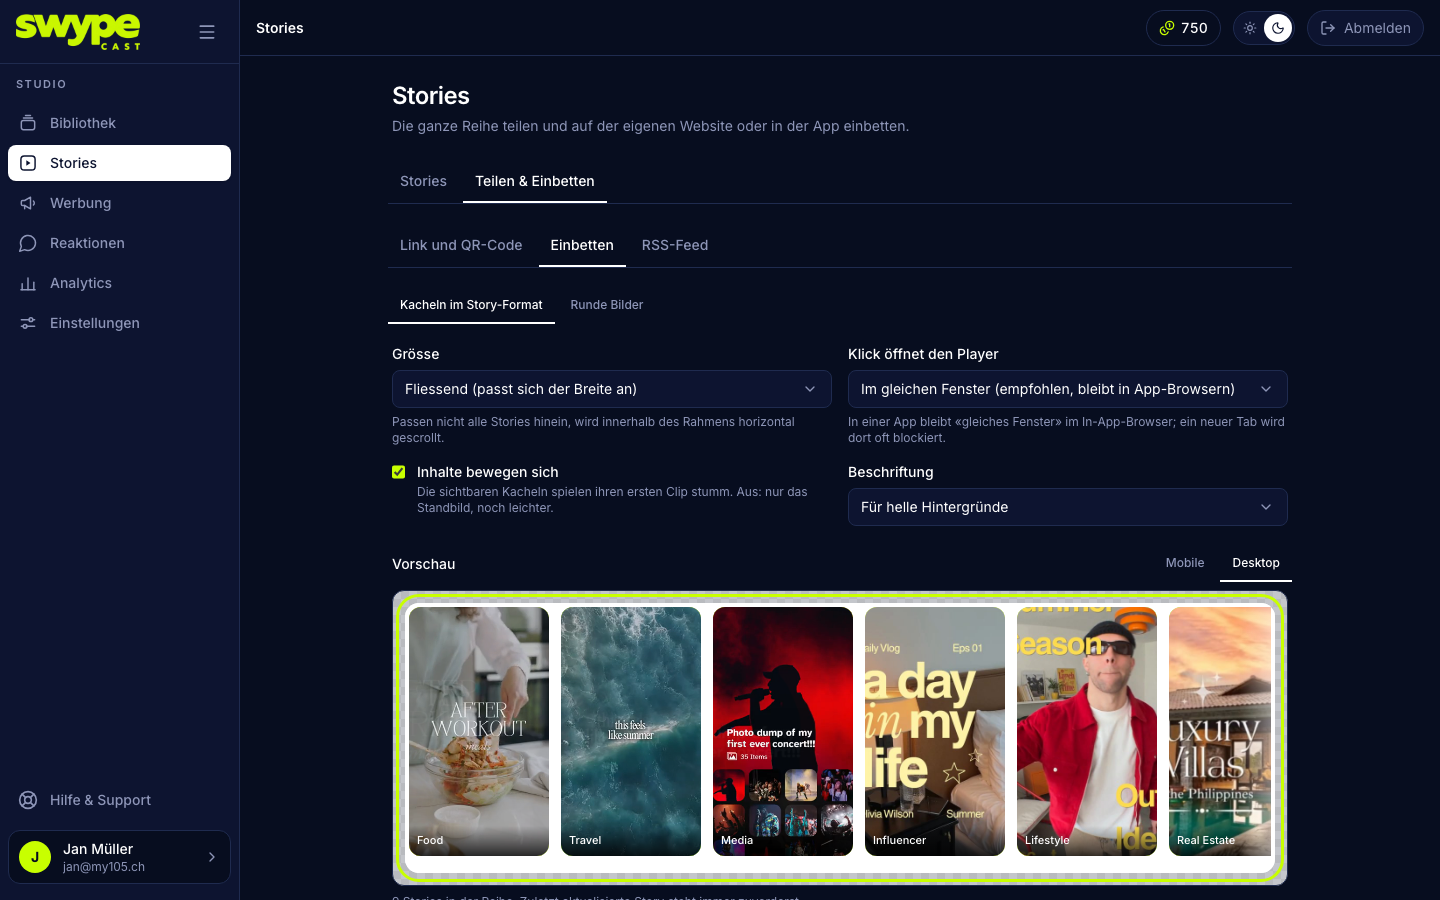Click the Abmelden logout button

[x=1365, y=28]
